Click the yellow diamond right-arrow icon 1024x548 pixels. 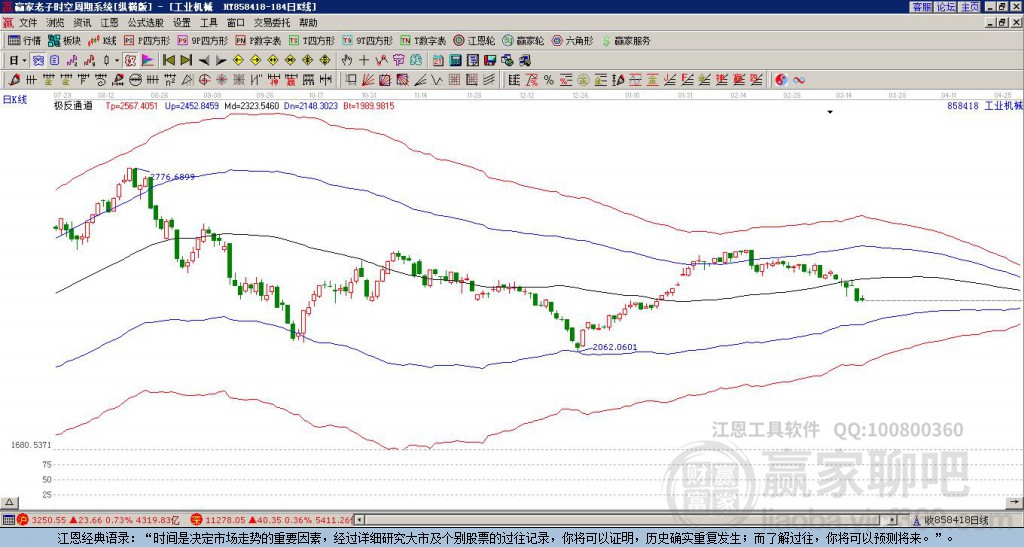(255, 61)
